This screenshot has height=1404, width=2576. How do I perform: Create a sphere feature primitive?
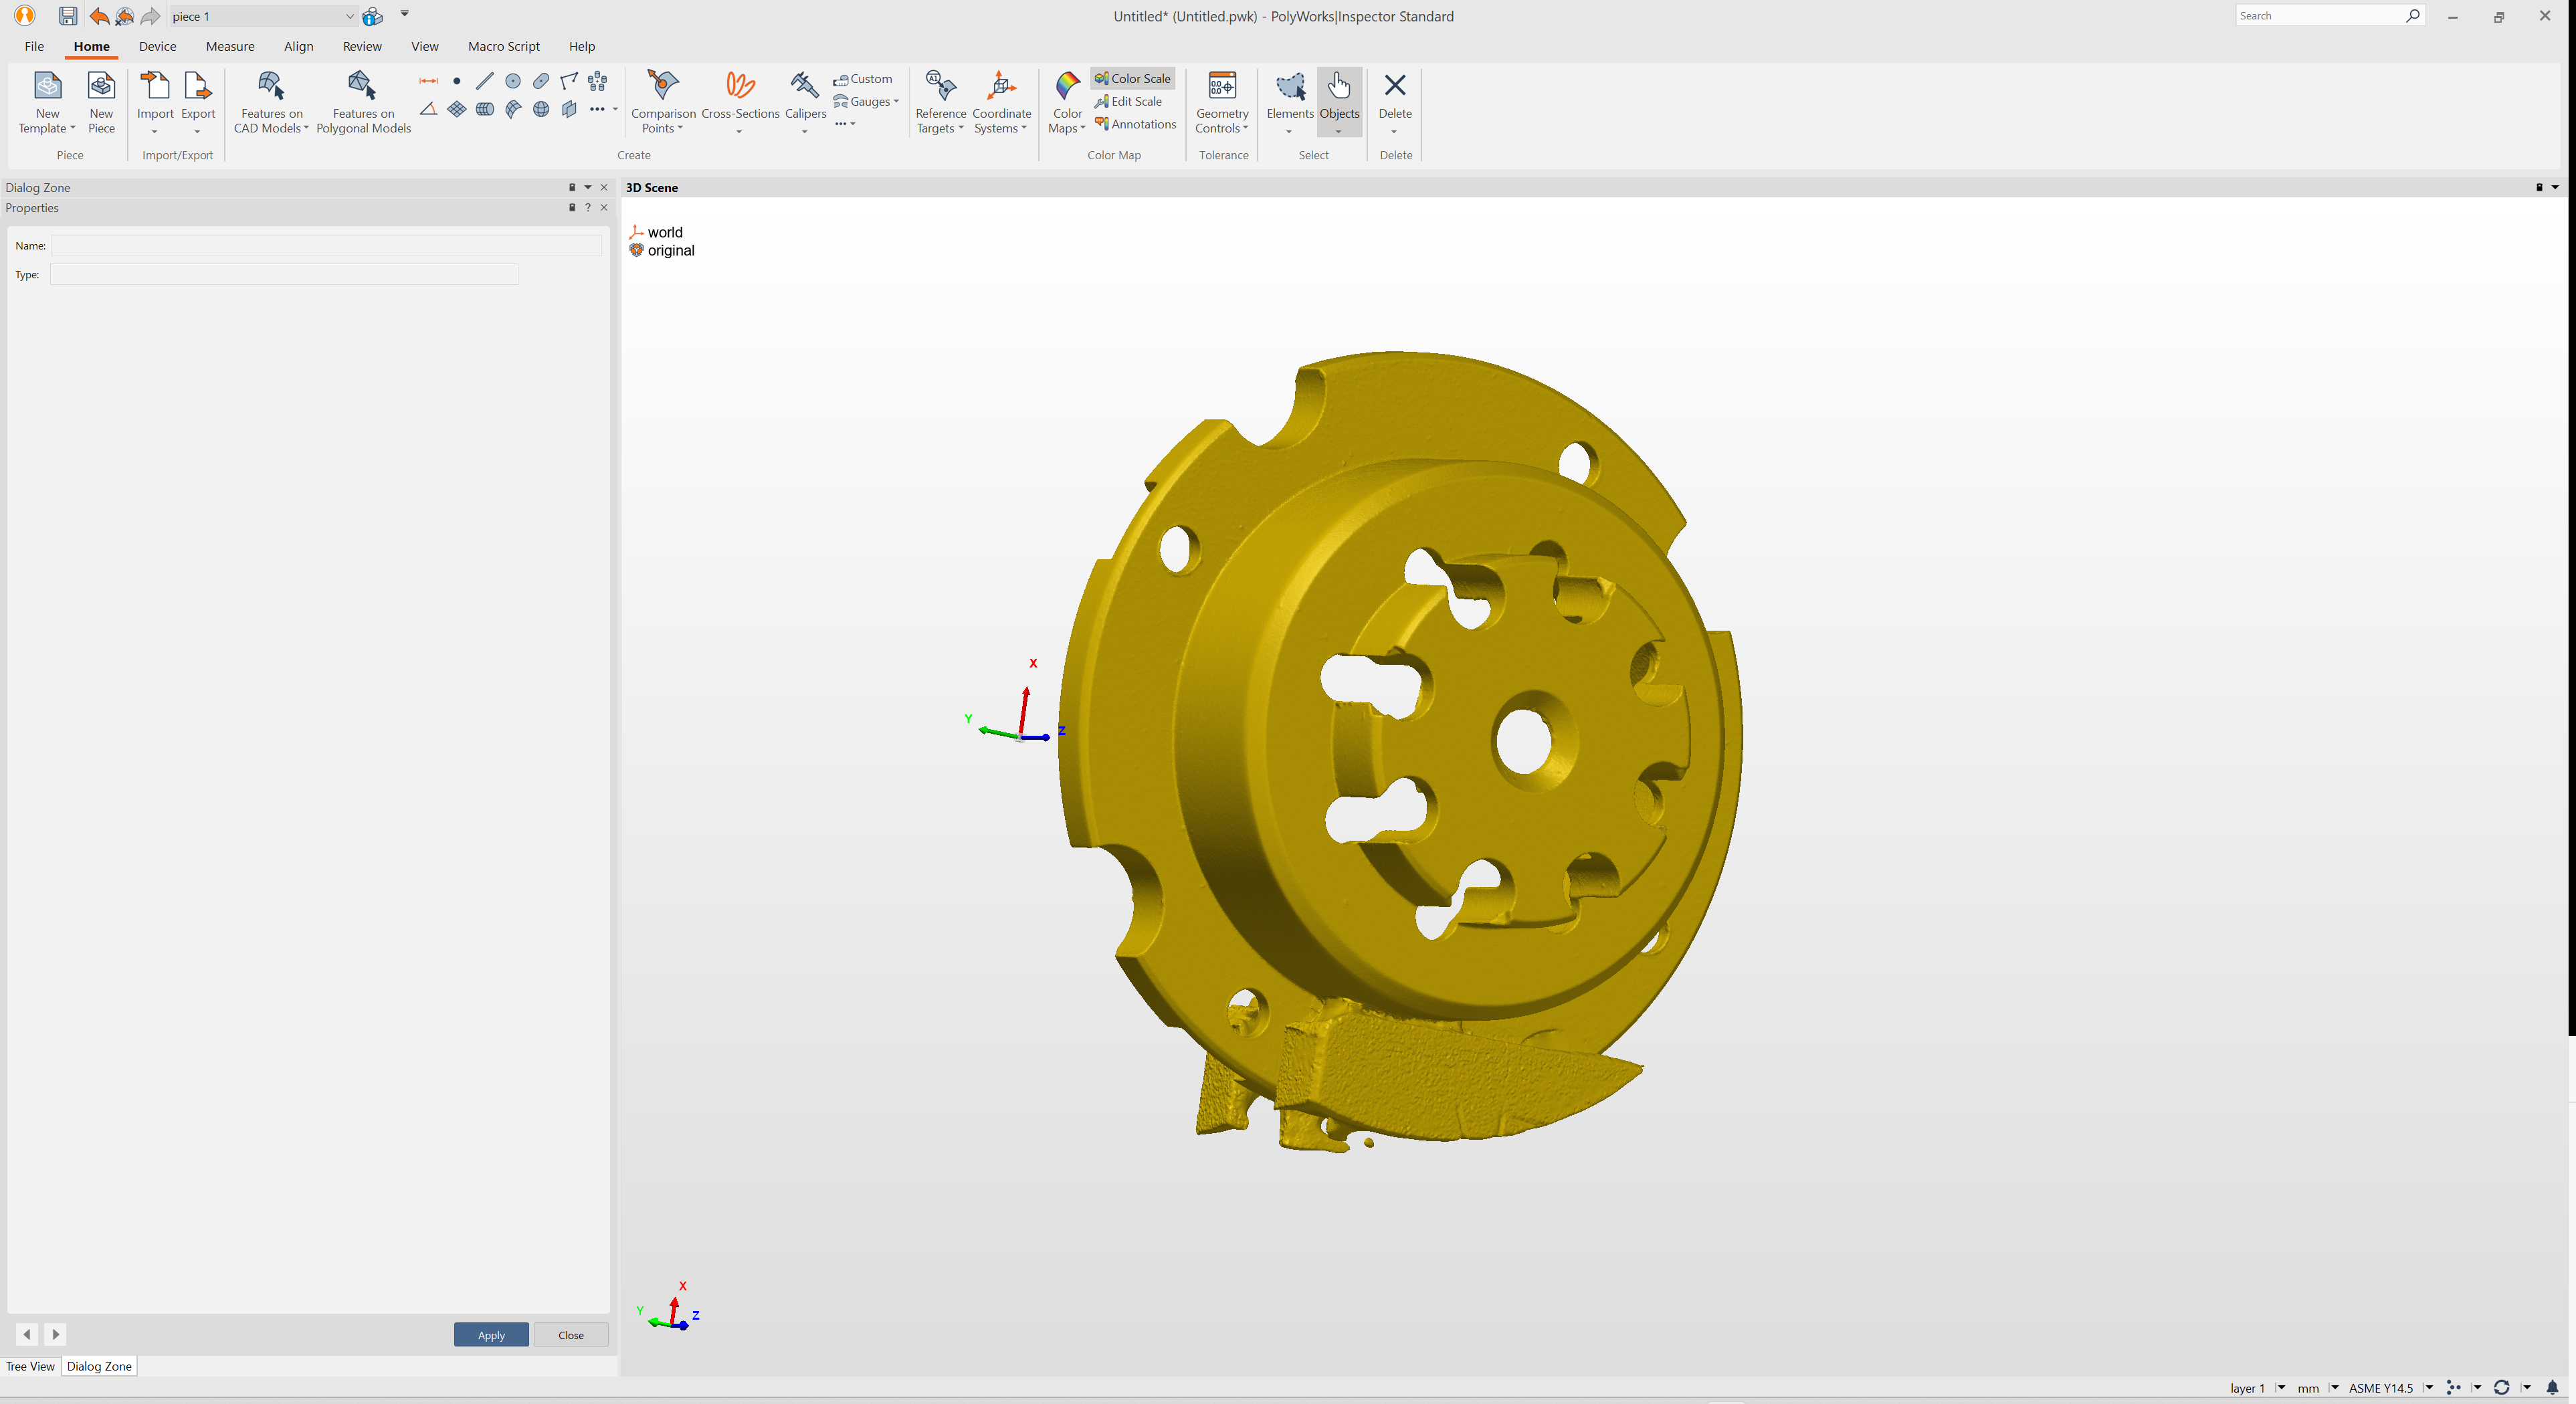pyautogui.click(x=541, y=110)
